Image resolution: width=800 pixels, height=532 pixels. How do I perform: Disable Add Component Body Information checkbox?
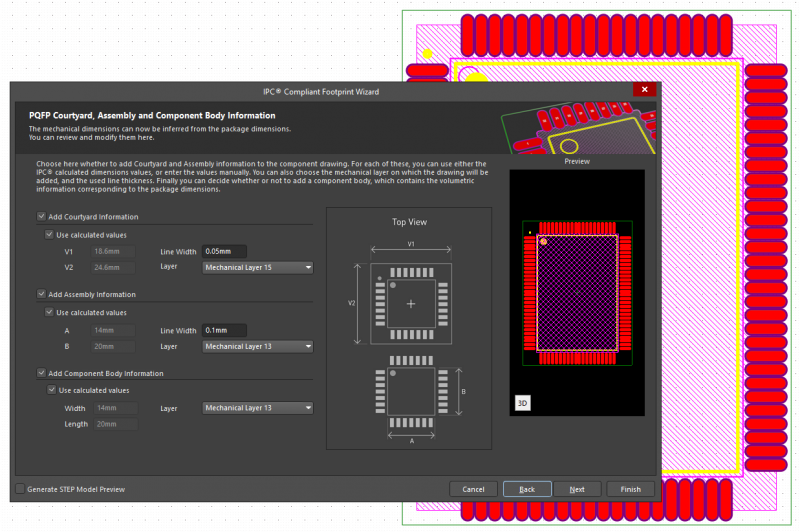[x=41, y=373]
